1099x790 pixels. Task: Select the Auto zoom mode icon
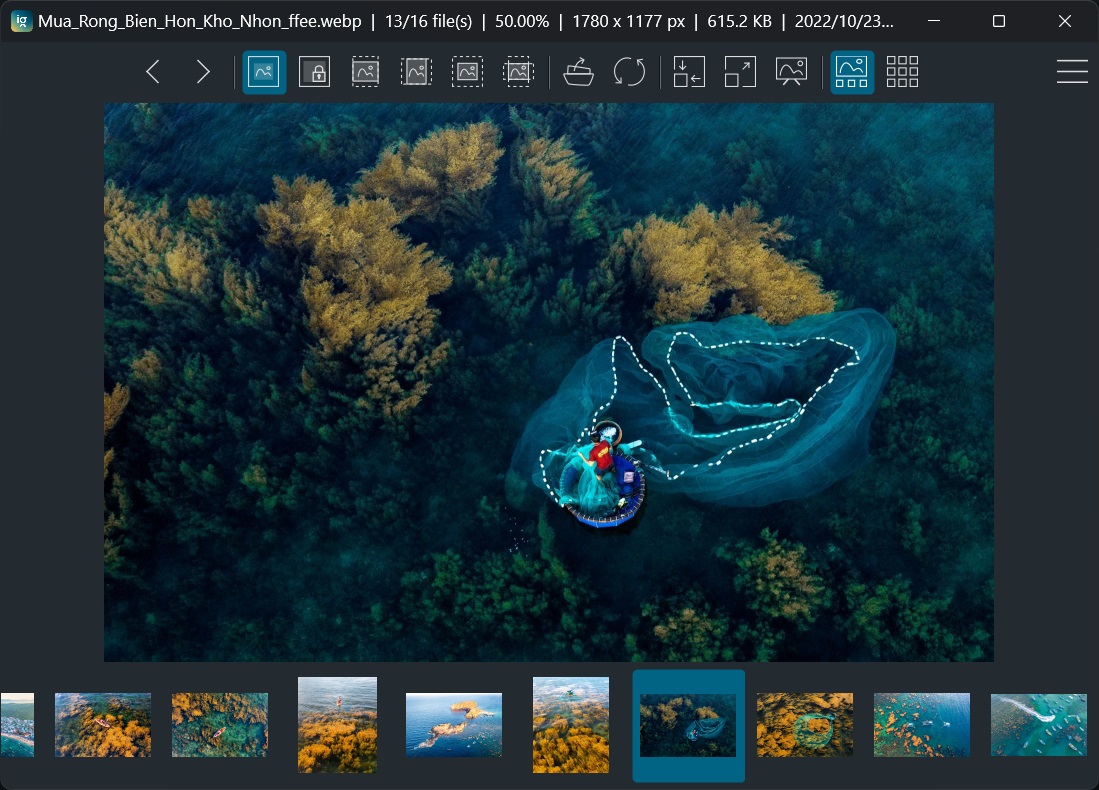pyautogui.click(x=264, y=71)
